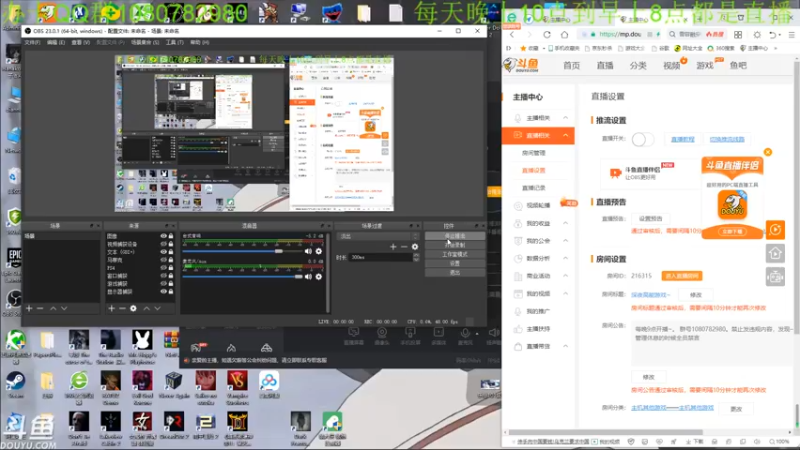Open OBS 工具(T) menu
Image resolution: width=800 pixels, height=450 pixels.
tap(174, 42)
